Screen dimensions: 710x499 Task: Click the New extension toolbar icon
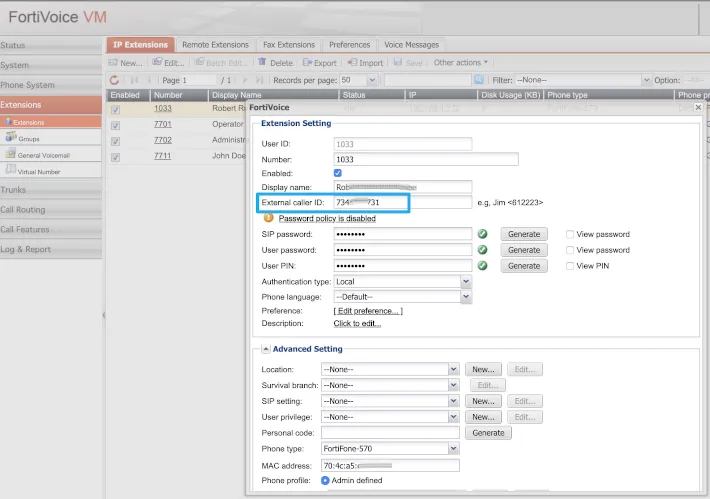[113, 62]
